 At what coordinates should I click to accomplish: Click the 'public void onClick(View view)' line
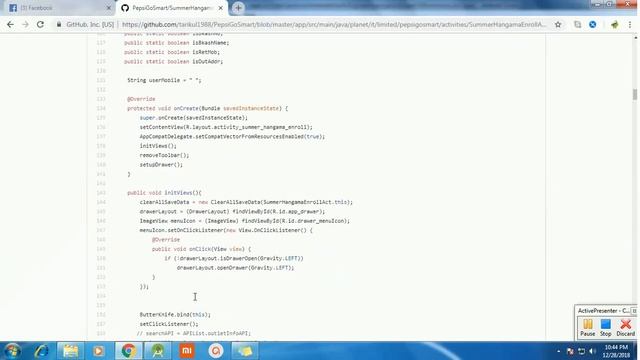click(201, 249)
